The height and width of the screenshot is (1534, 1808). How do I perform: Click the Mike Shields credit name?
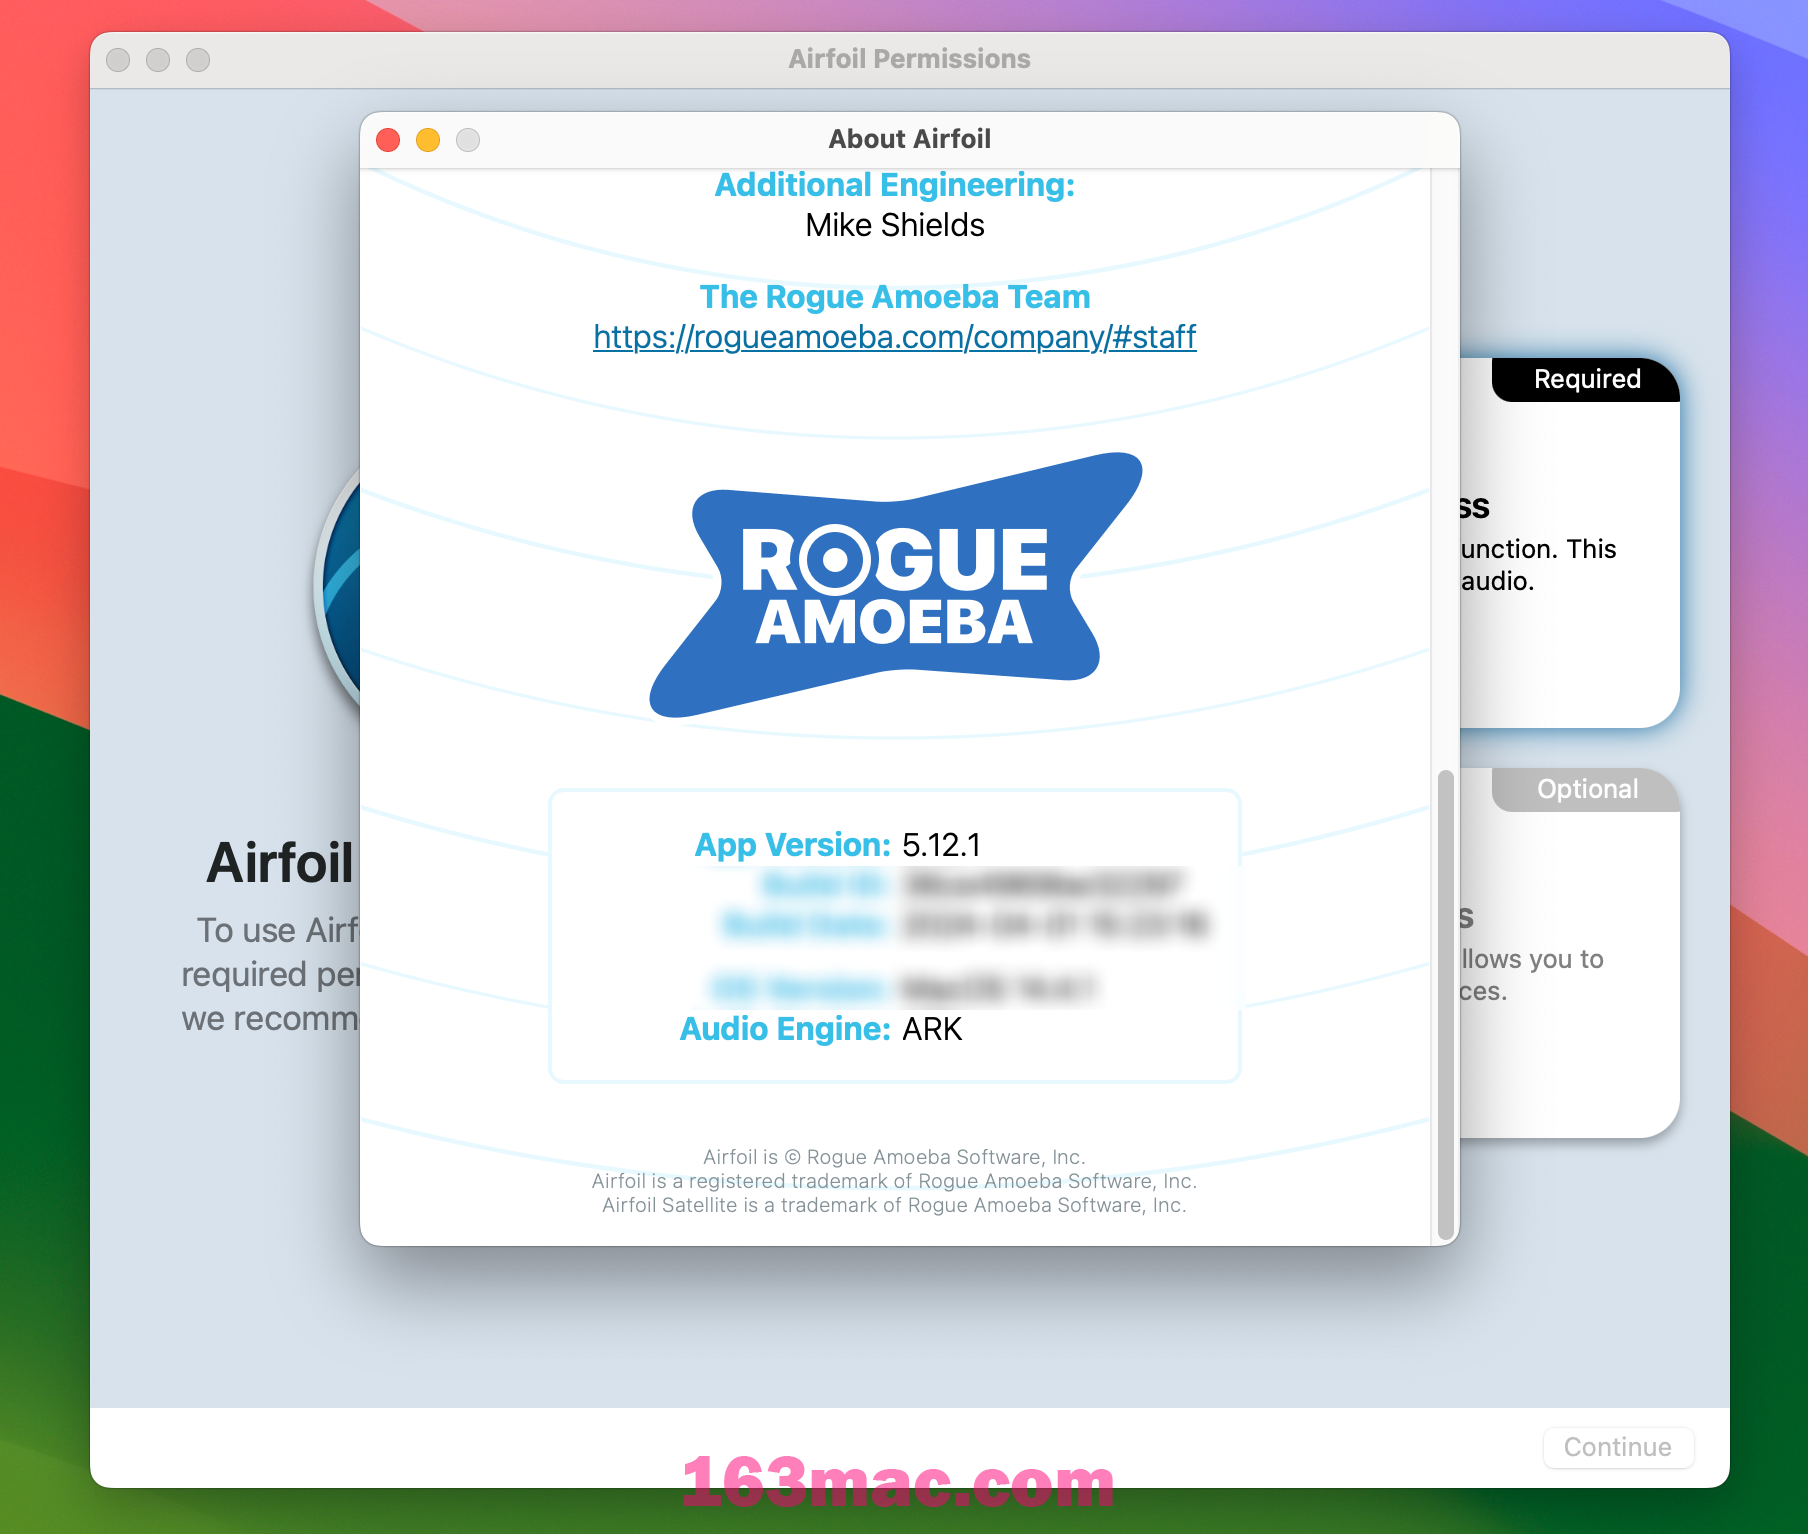pyautogui.click(x=895, y=225)
